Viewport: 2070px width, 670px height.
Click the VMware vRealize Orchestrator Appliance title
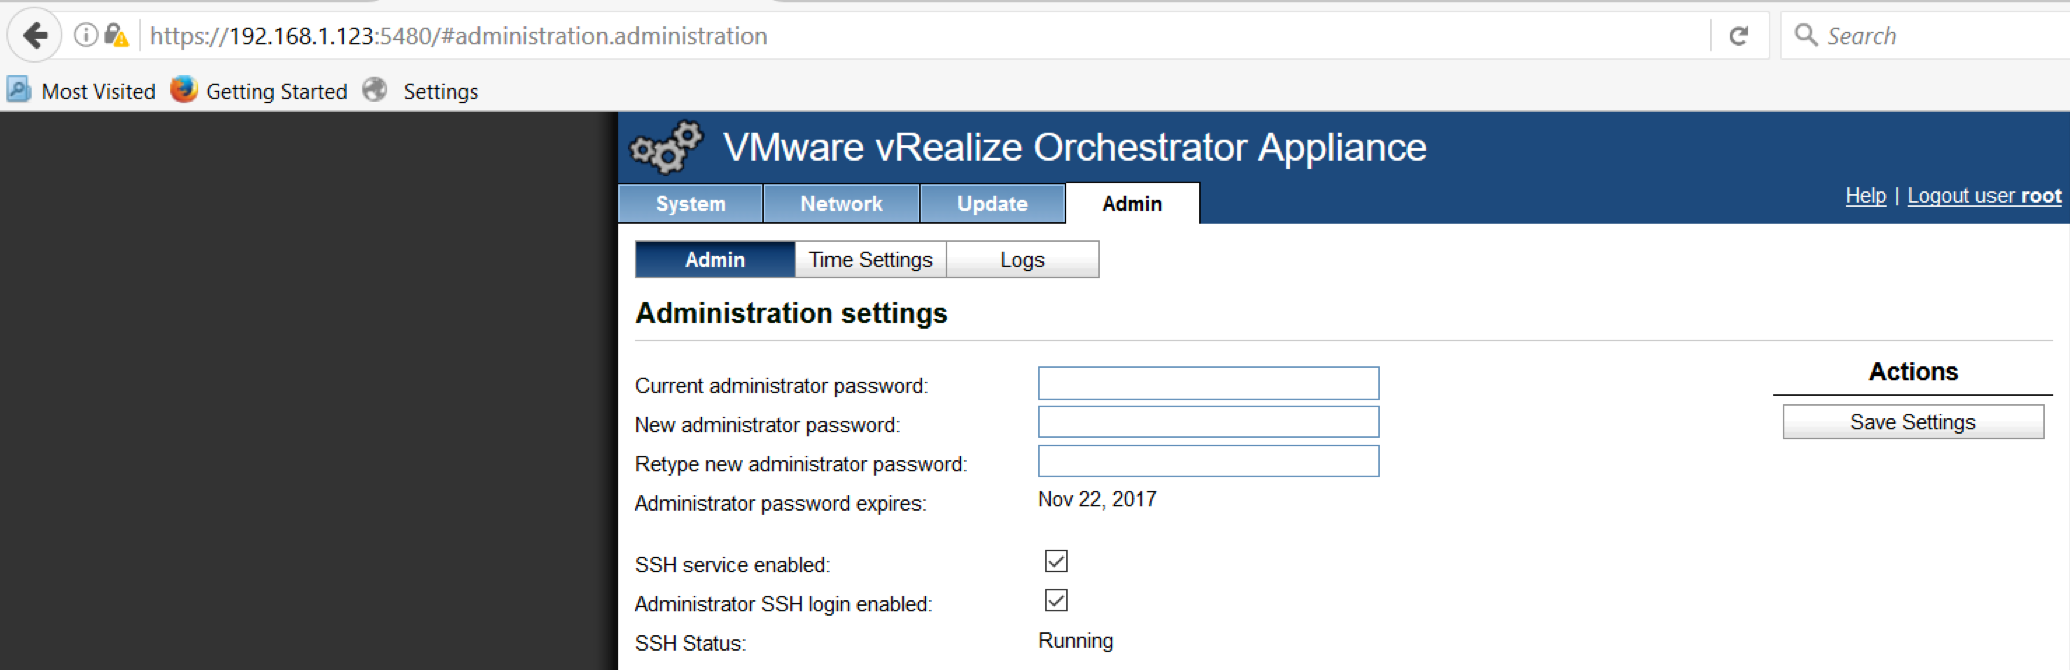pyautogui.click(x=1075, y=147)
